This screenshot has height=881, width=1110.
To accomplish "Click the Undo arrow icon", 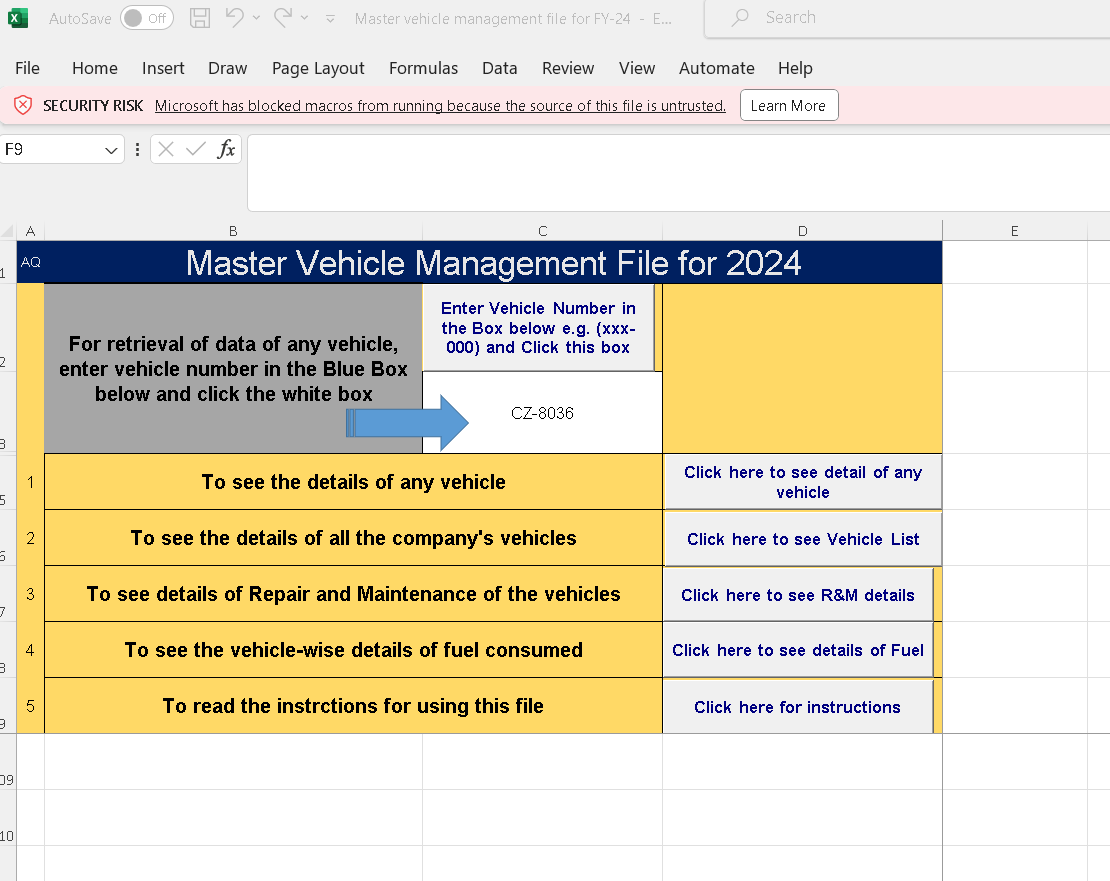I will [x=234, y=17].
